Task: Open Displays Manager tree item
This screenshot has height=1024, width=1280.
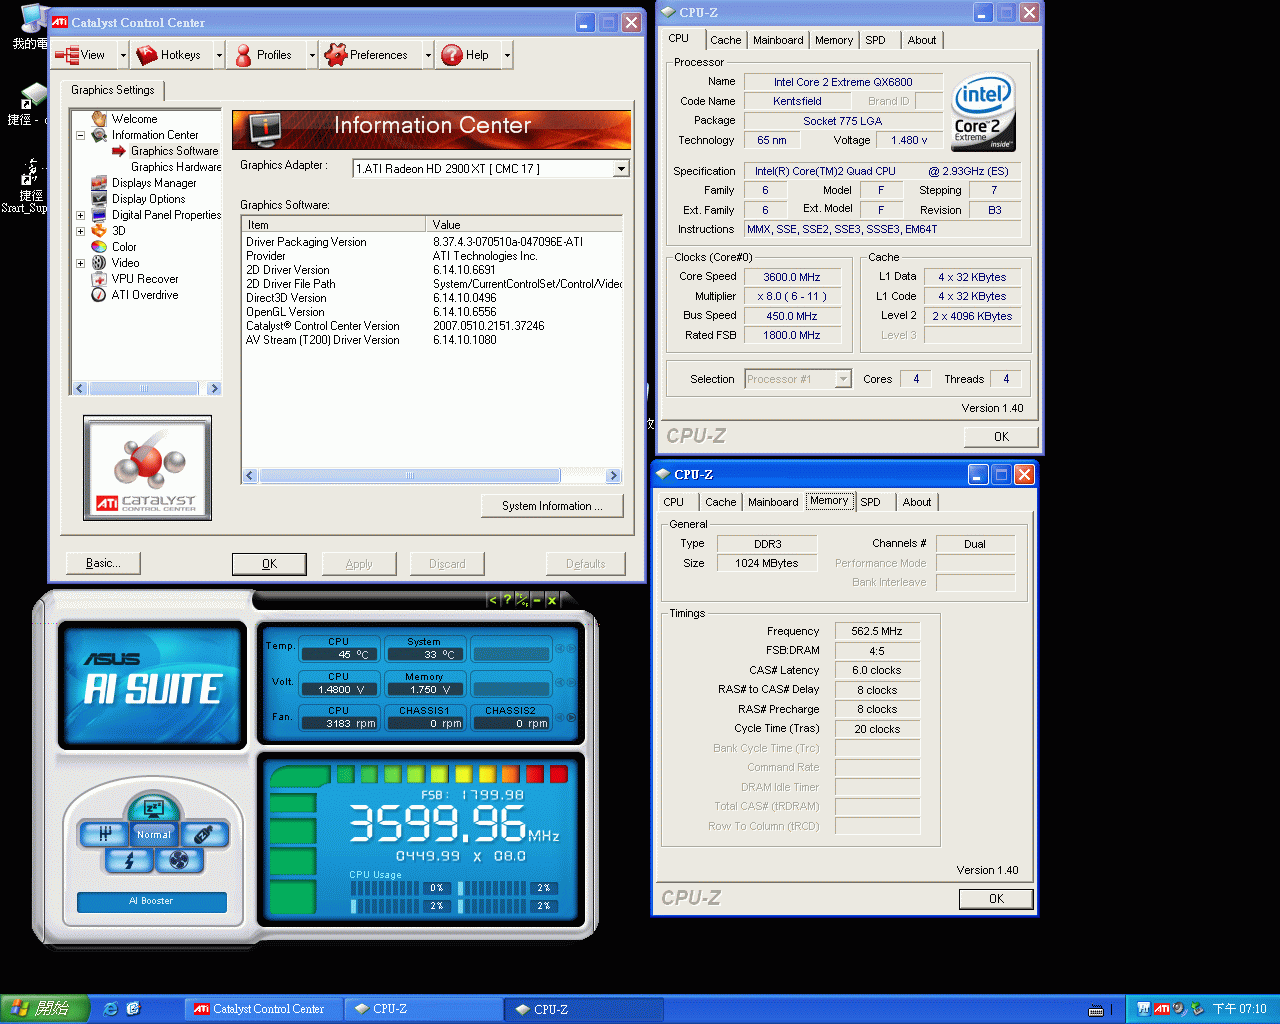Action: coord(154,183)
